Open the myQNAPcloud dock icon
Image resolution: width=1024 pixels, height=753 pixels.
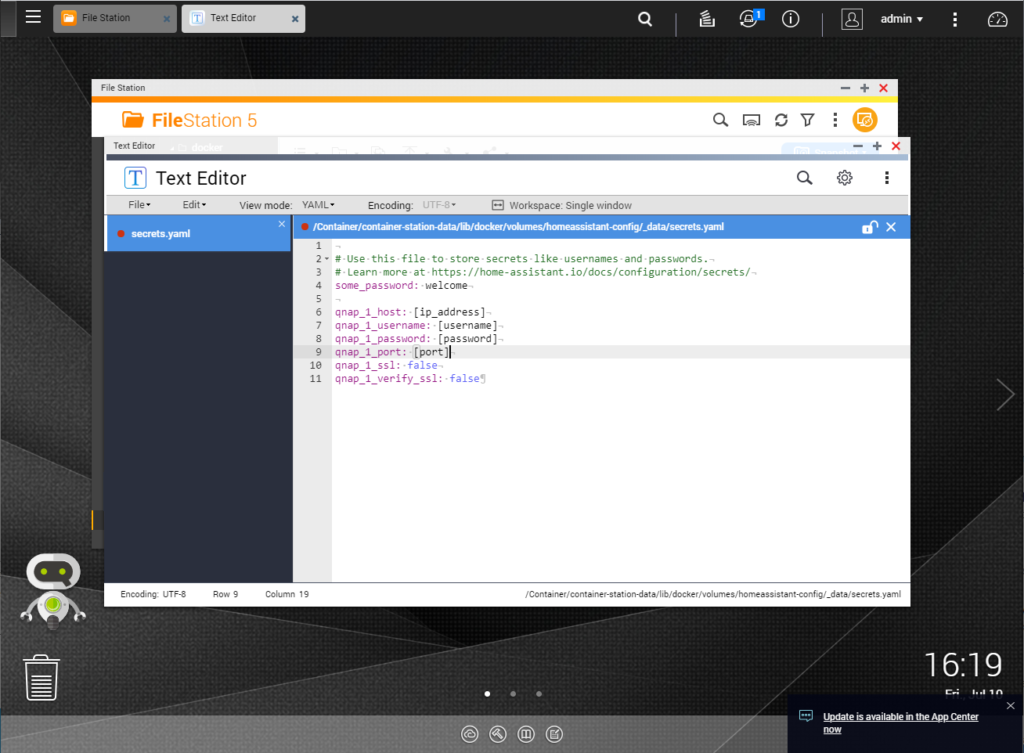(x=470, y=735)
